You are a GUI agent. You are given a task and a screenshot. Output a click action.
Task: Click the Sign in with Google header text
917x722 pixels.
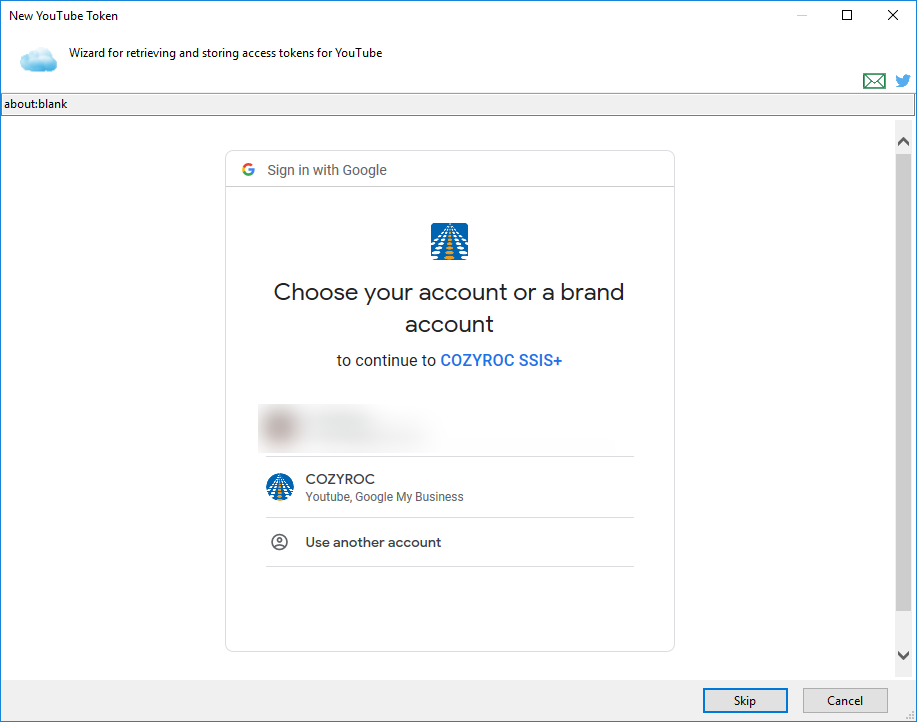pyautogui.click(x=327, y=170)
